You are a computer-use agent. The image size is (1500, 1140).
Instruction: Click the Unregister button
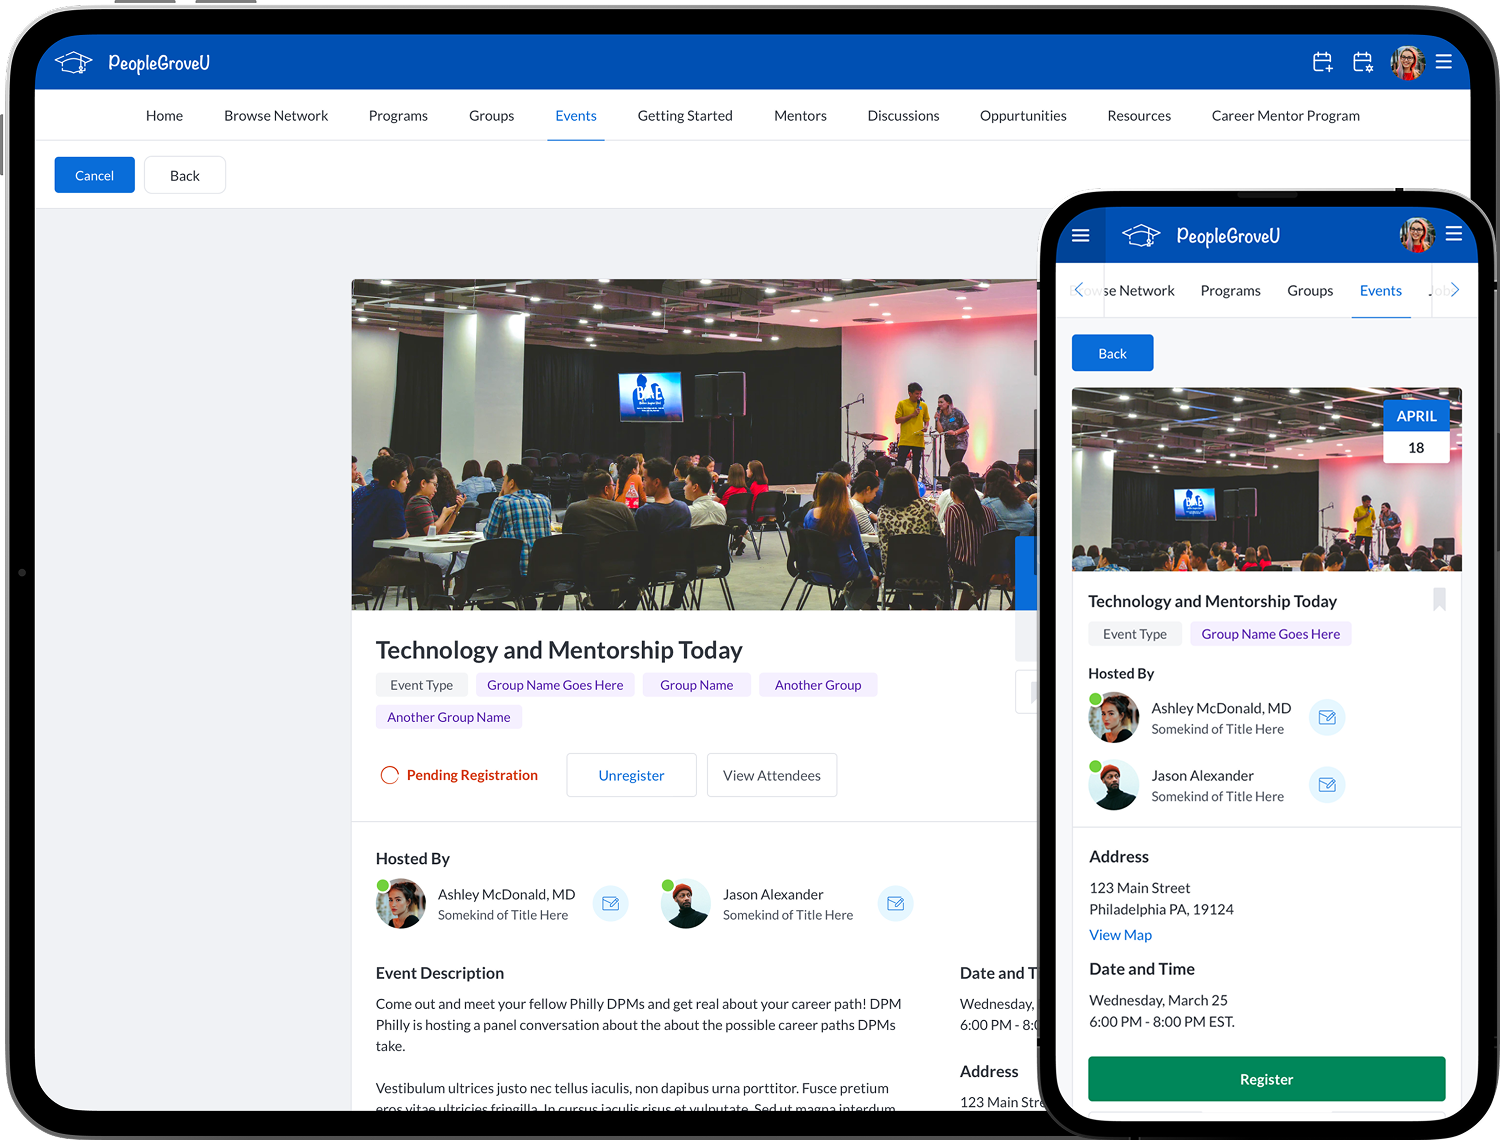(631, 775)
